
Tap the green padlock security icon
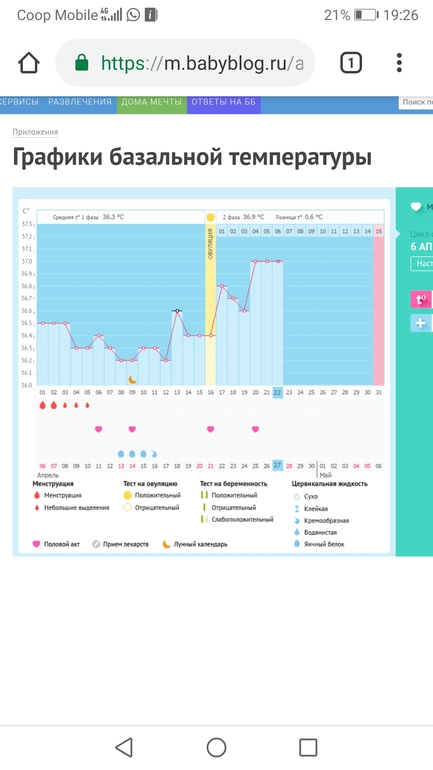point(81,63)
